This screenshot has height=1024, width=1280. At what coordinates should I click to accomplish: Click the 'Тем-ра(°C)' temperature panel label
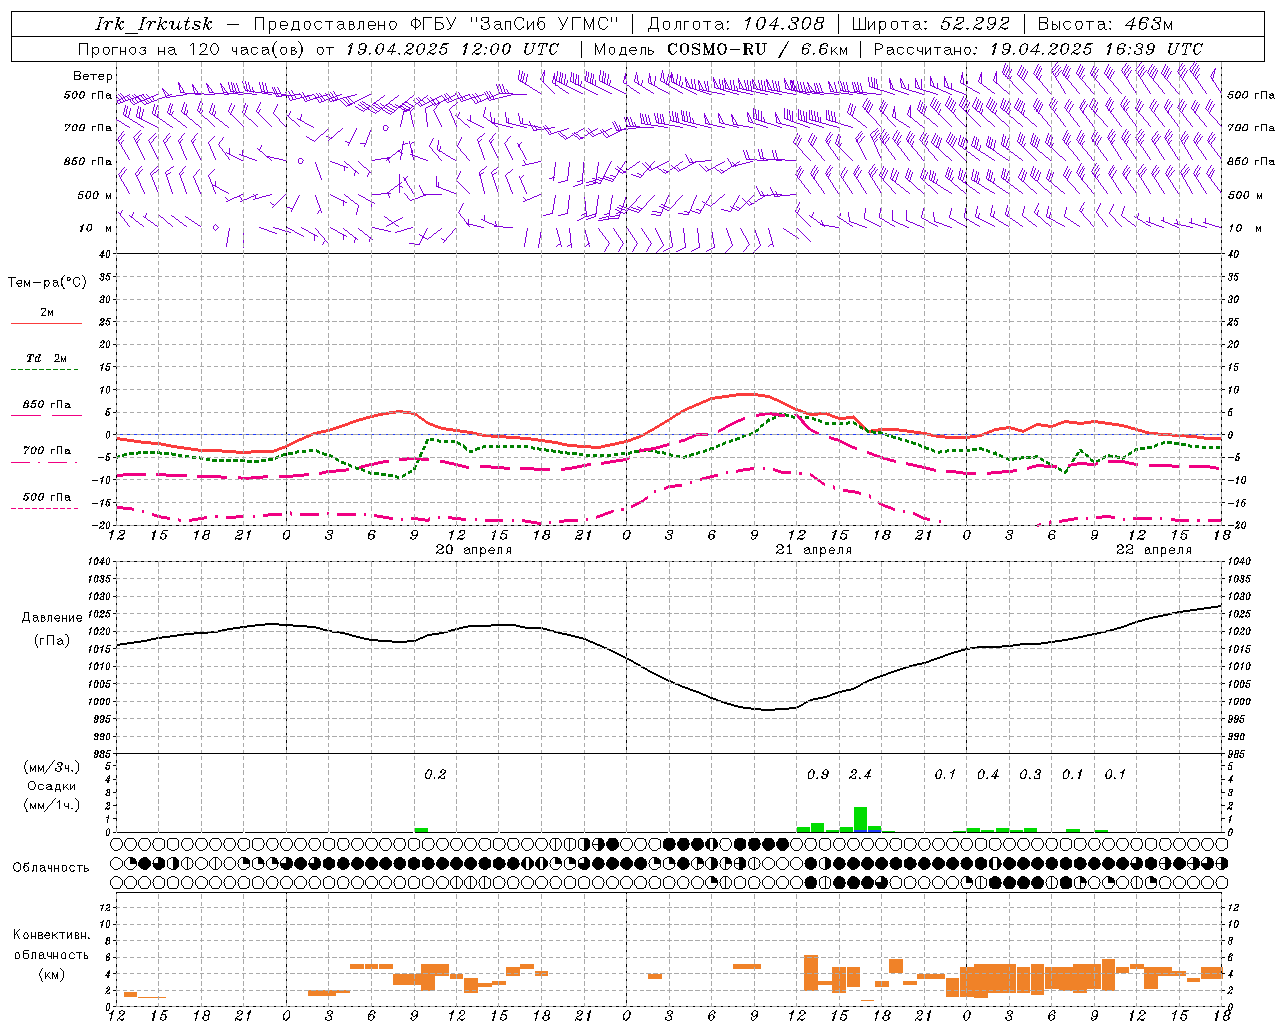tap(47, 283)
